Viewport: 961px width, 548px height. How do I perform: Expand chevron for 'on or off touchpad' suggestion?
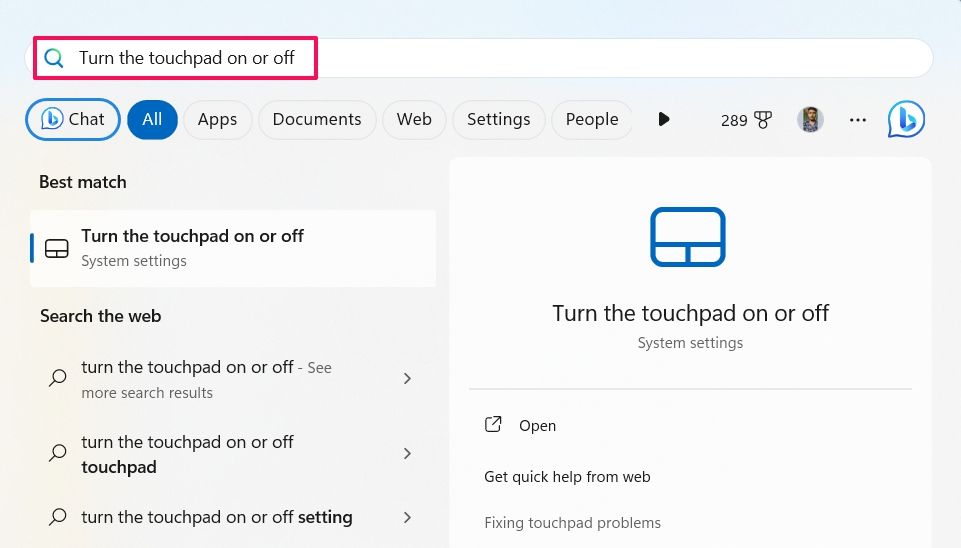408,454
